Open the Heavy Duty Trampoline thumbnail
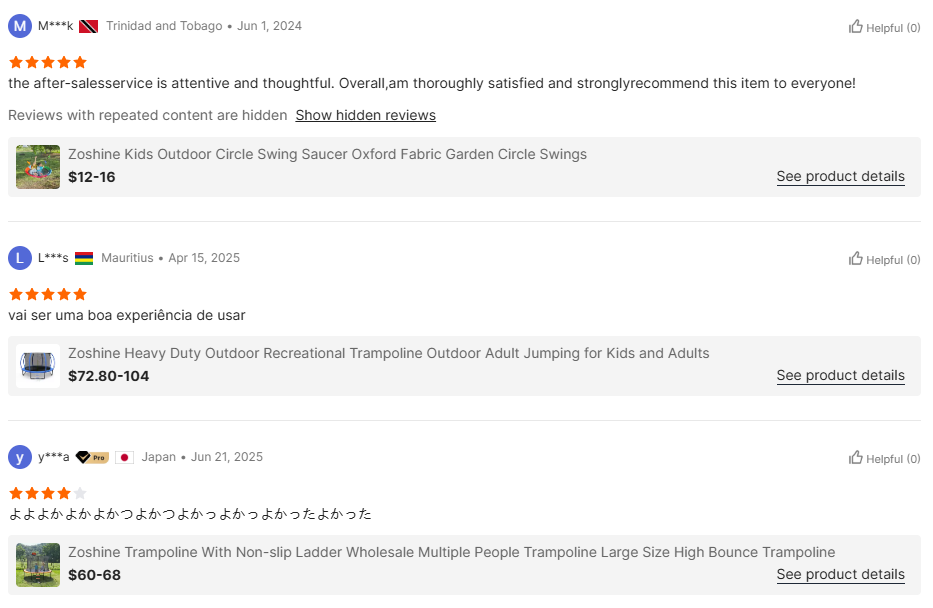Screen dimensions: 933x608 click(x=38, y=366)
